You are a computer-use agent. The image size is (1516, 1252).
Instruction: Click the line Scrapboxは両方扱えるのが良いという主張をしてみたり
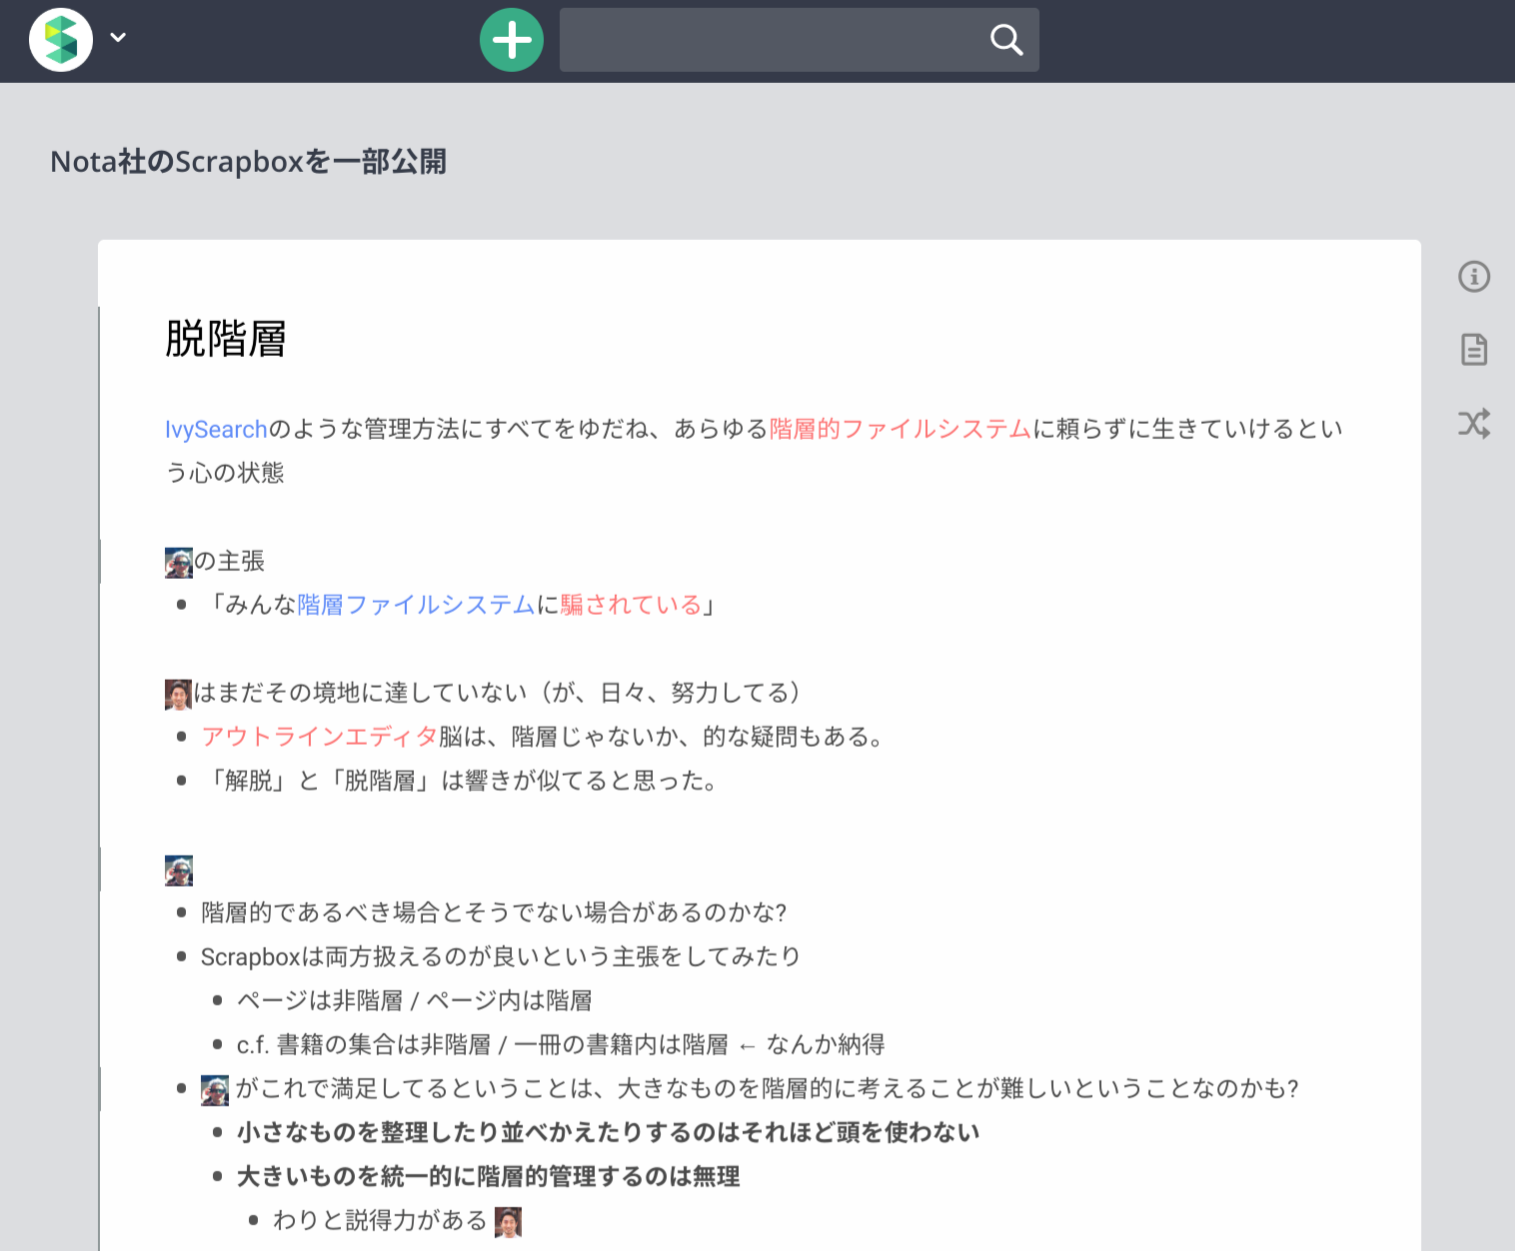(500, 957)
